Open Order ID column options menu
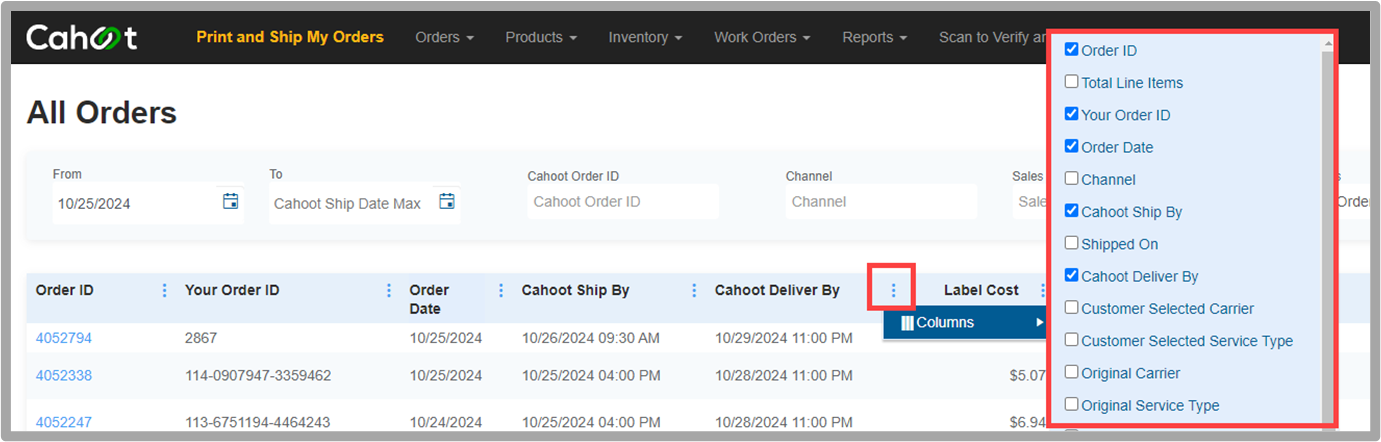Image resolution: width=1381 pixels, height=442 pixels. click(164, 290)
